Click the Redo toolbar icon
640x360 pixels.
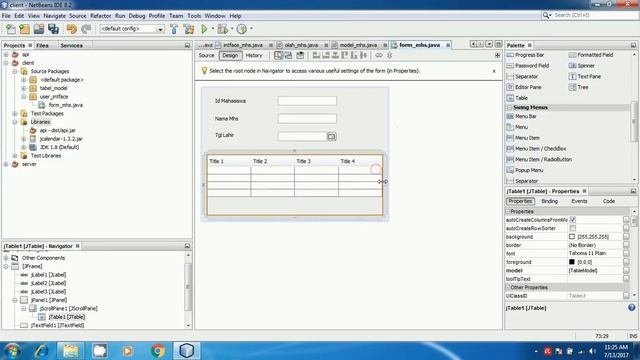tap(86, 29)
